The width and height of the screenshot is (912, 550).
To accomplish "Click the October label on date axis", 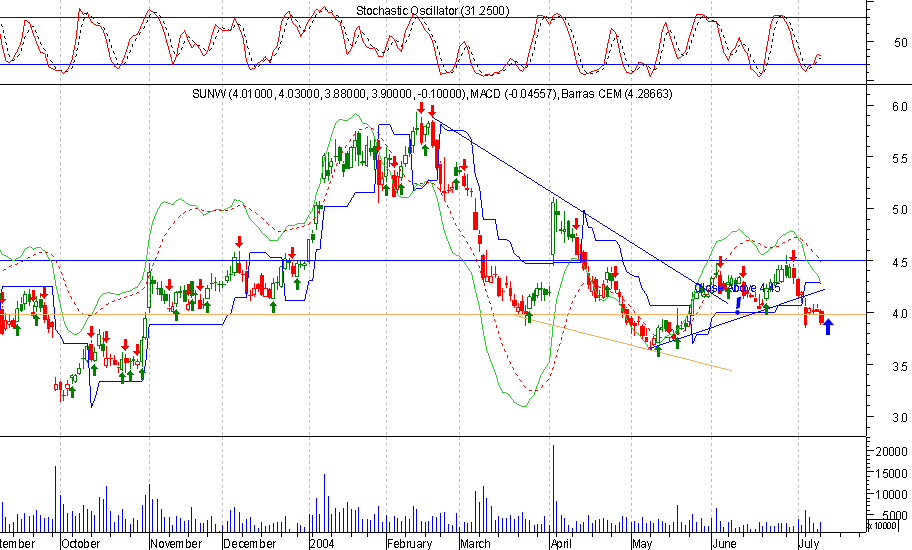I will [x=81, y=544].
